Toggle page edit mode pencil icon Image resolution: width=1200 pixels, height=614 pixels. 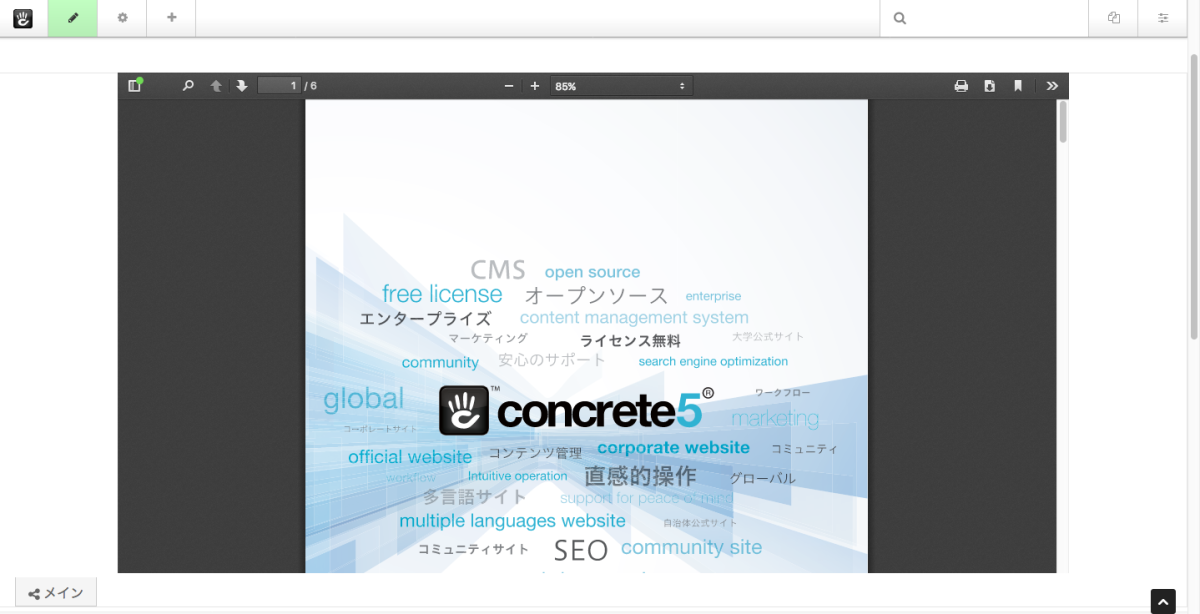73,18
